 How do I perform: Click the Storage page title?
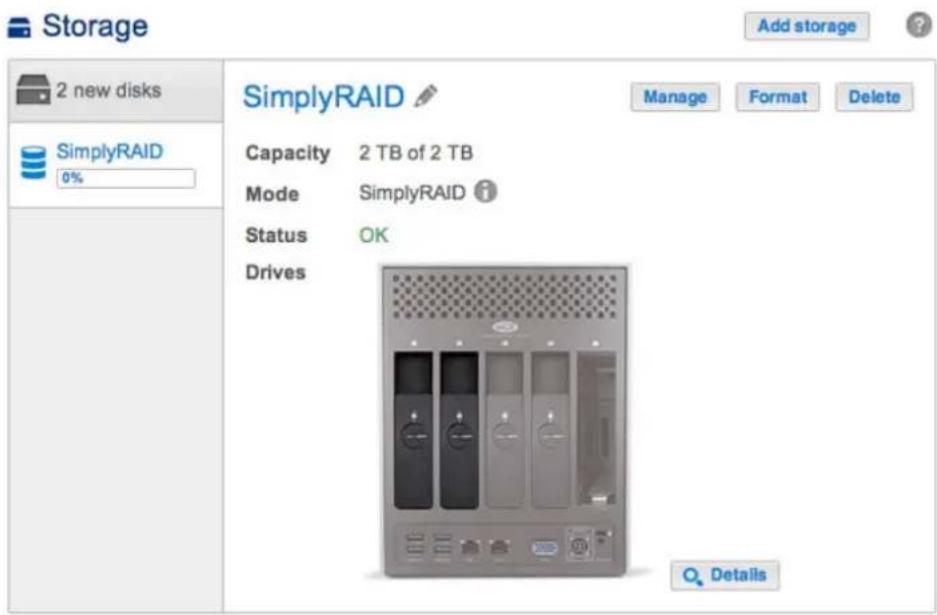click(95, 26)
